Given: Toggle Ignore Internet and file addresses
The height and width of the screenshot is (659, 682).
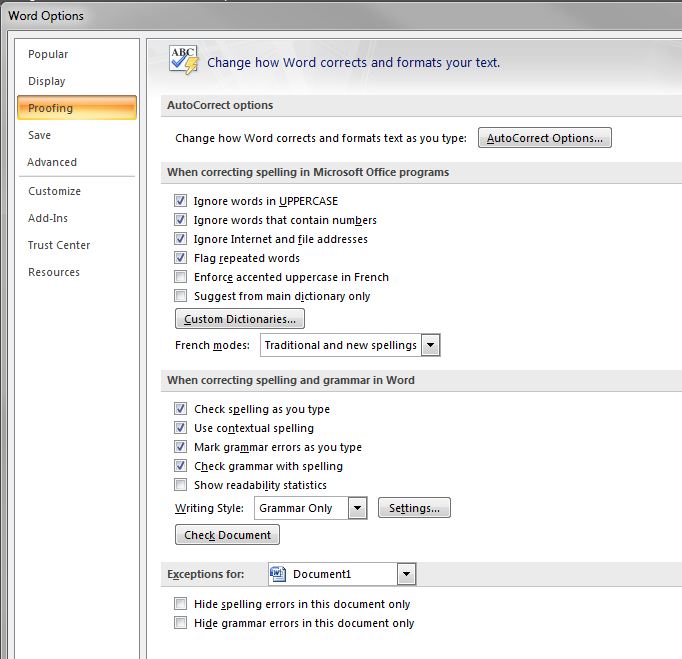Looking at the screenshot, I should coord(181,239).
